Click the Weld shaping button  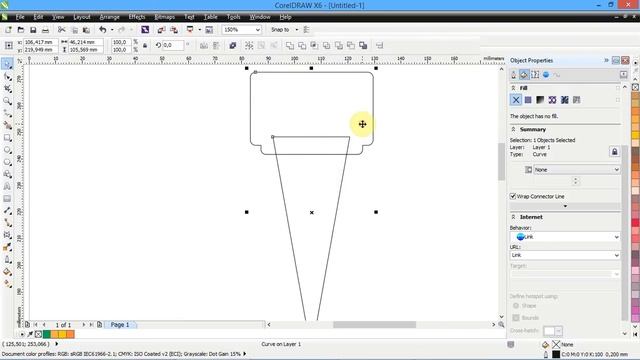coord(290,46)
